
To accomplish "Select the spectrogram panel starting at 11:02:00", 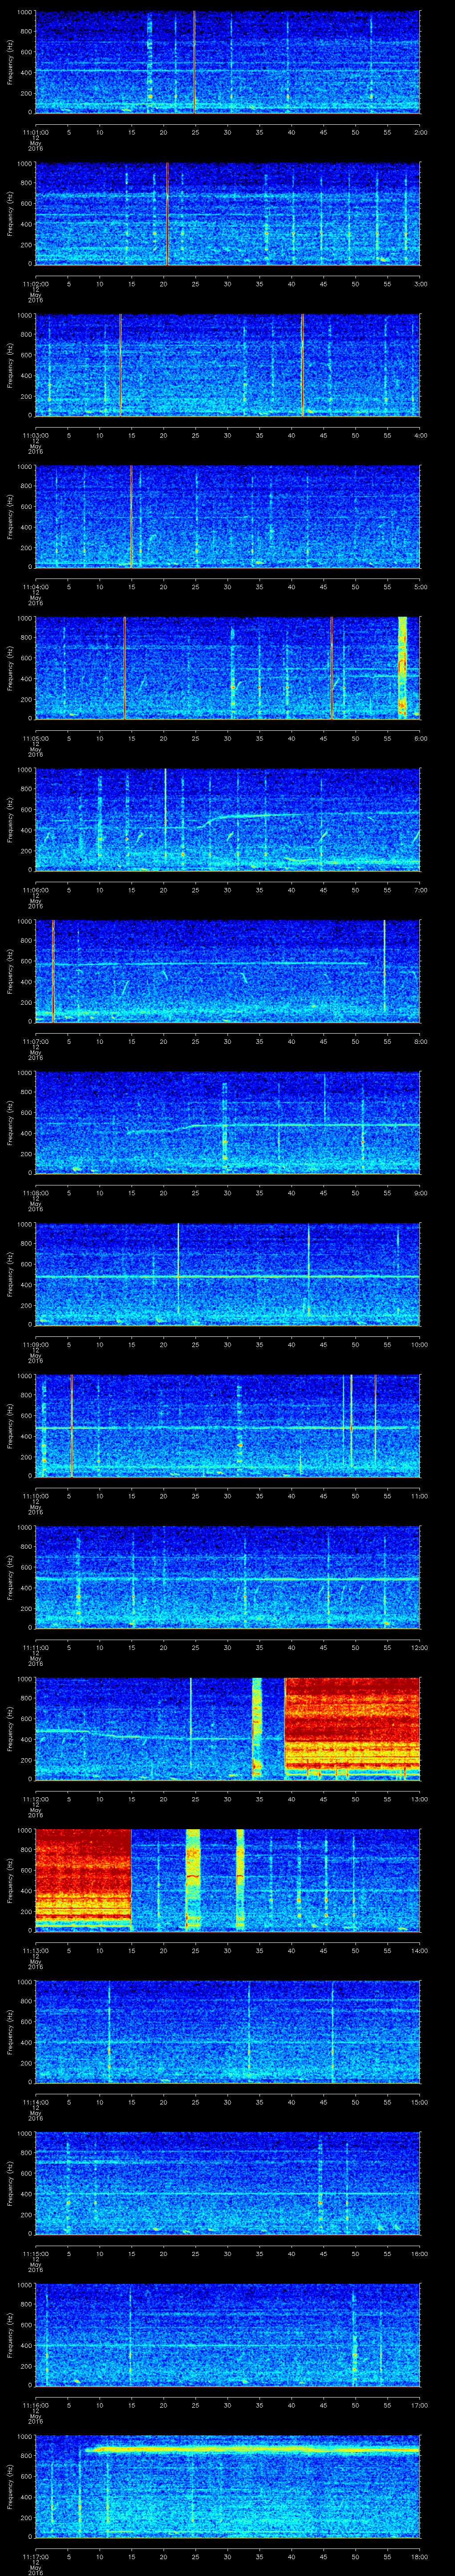I will (x=227, y=214).
